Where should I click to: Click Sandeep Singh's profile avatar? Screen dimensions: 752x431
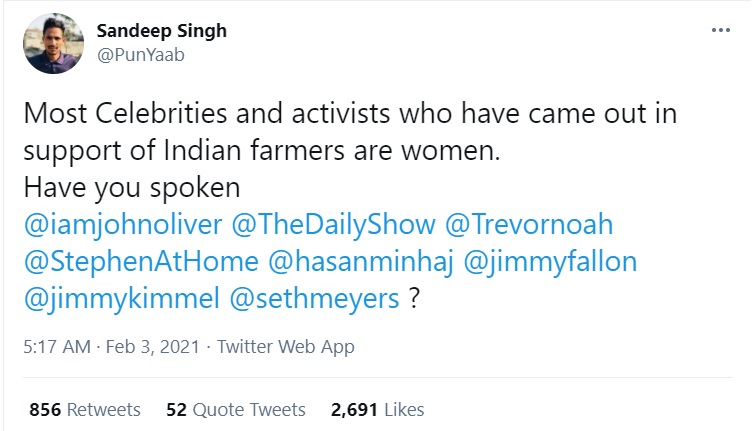[51, 45]
